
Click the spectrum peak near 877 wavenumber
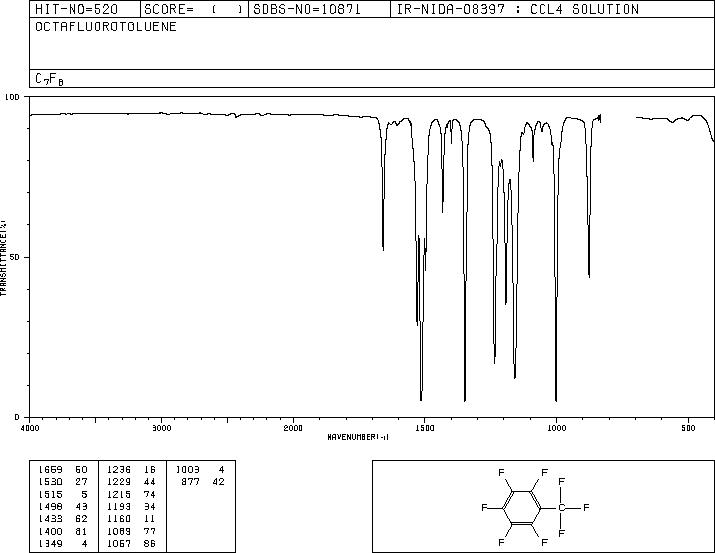pos(589,275)
